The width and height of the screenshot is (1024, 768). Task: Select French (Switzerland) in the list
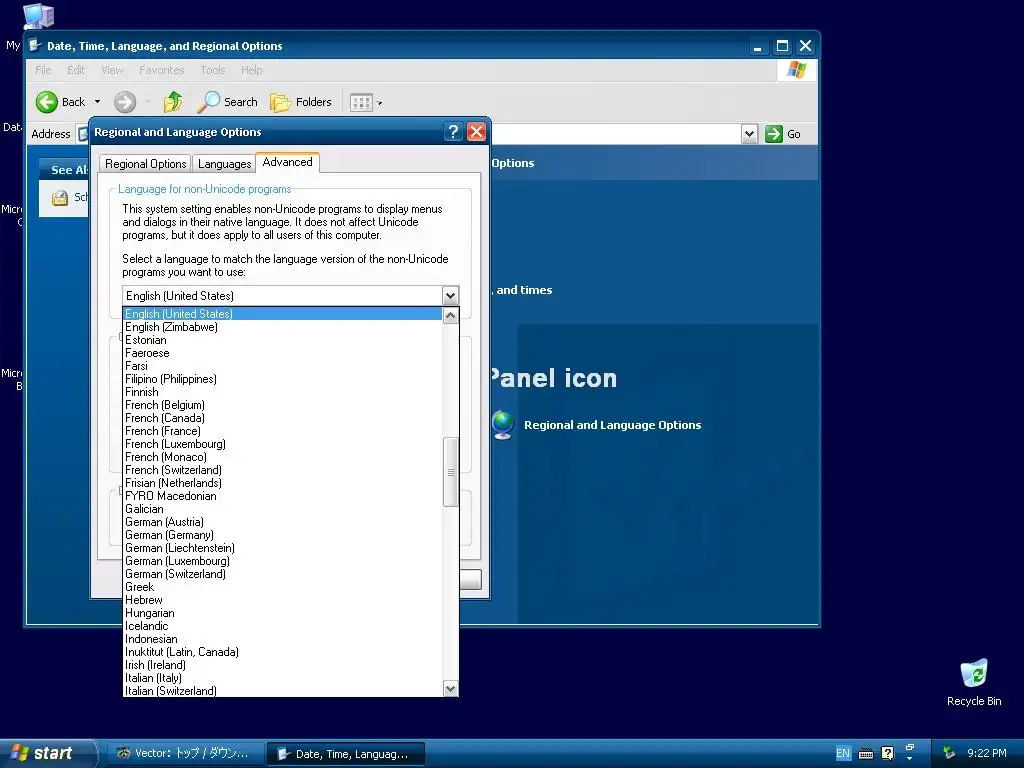(x=283, y=470)
